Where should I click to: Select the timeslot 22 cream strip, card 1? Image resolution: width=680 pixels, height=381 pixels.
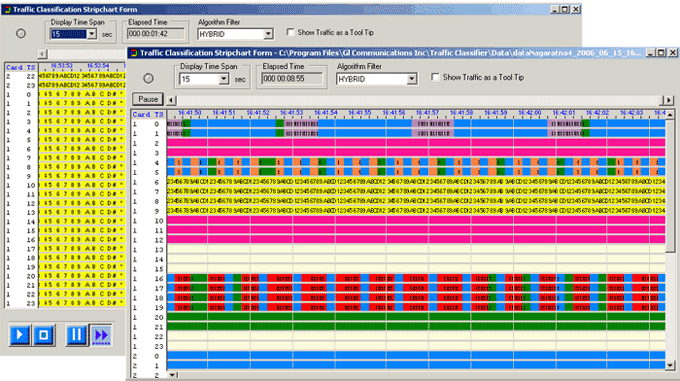coord(416,336)
